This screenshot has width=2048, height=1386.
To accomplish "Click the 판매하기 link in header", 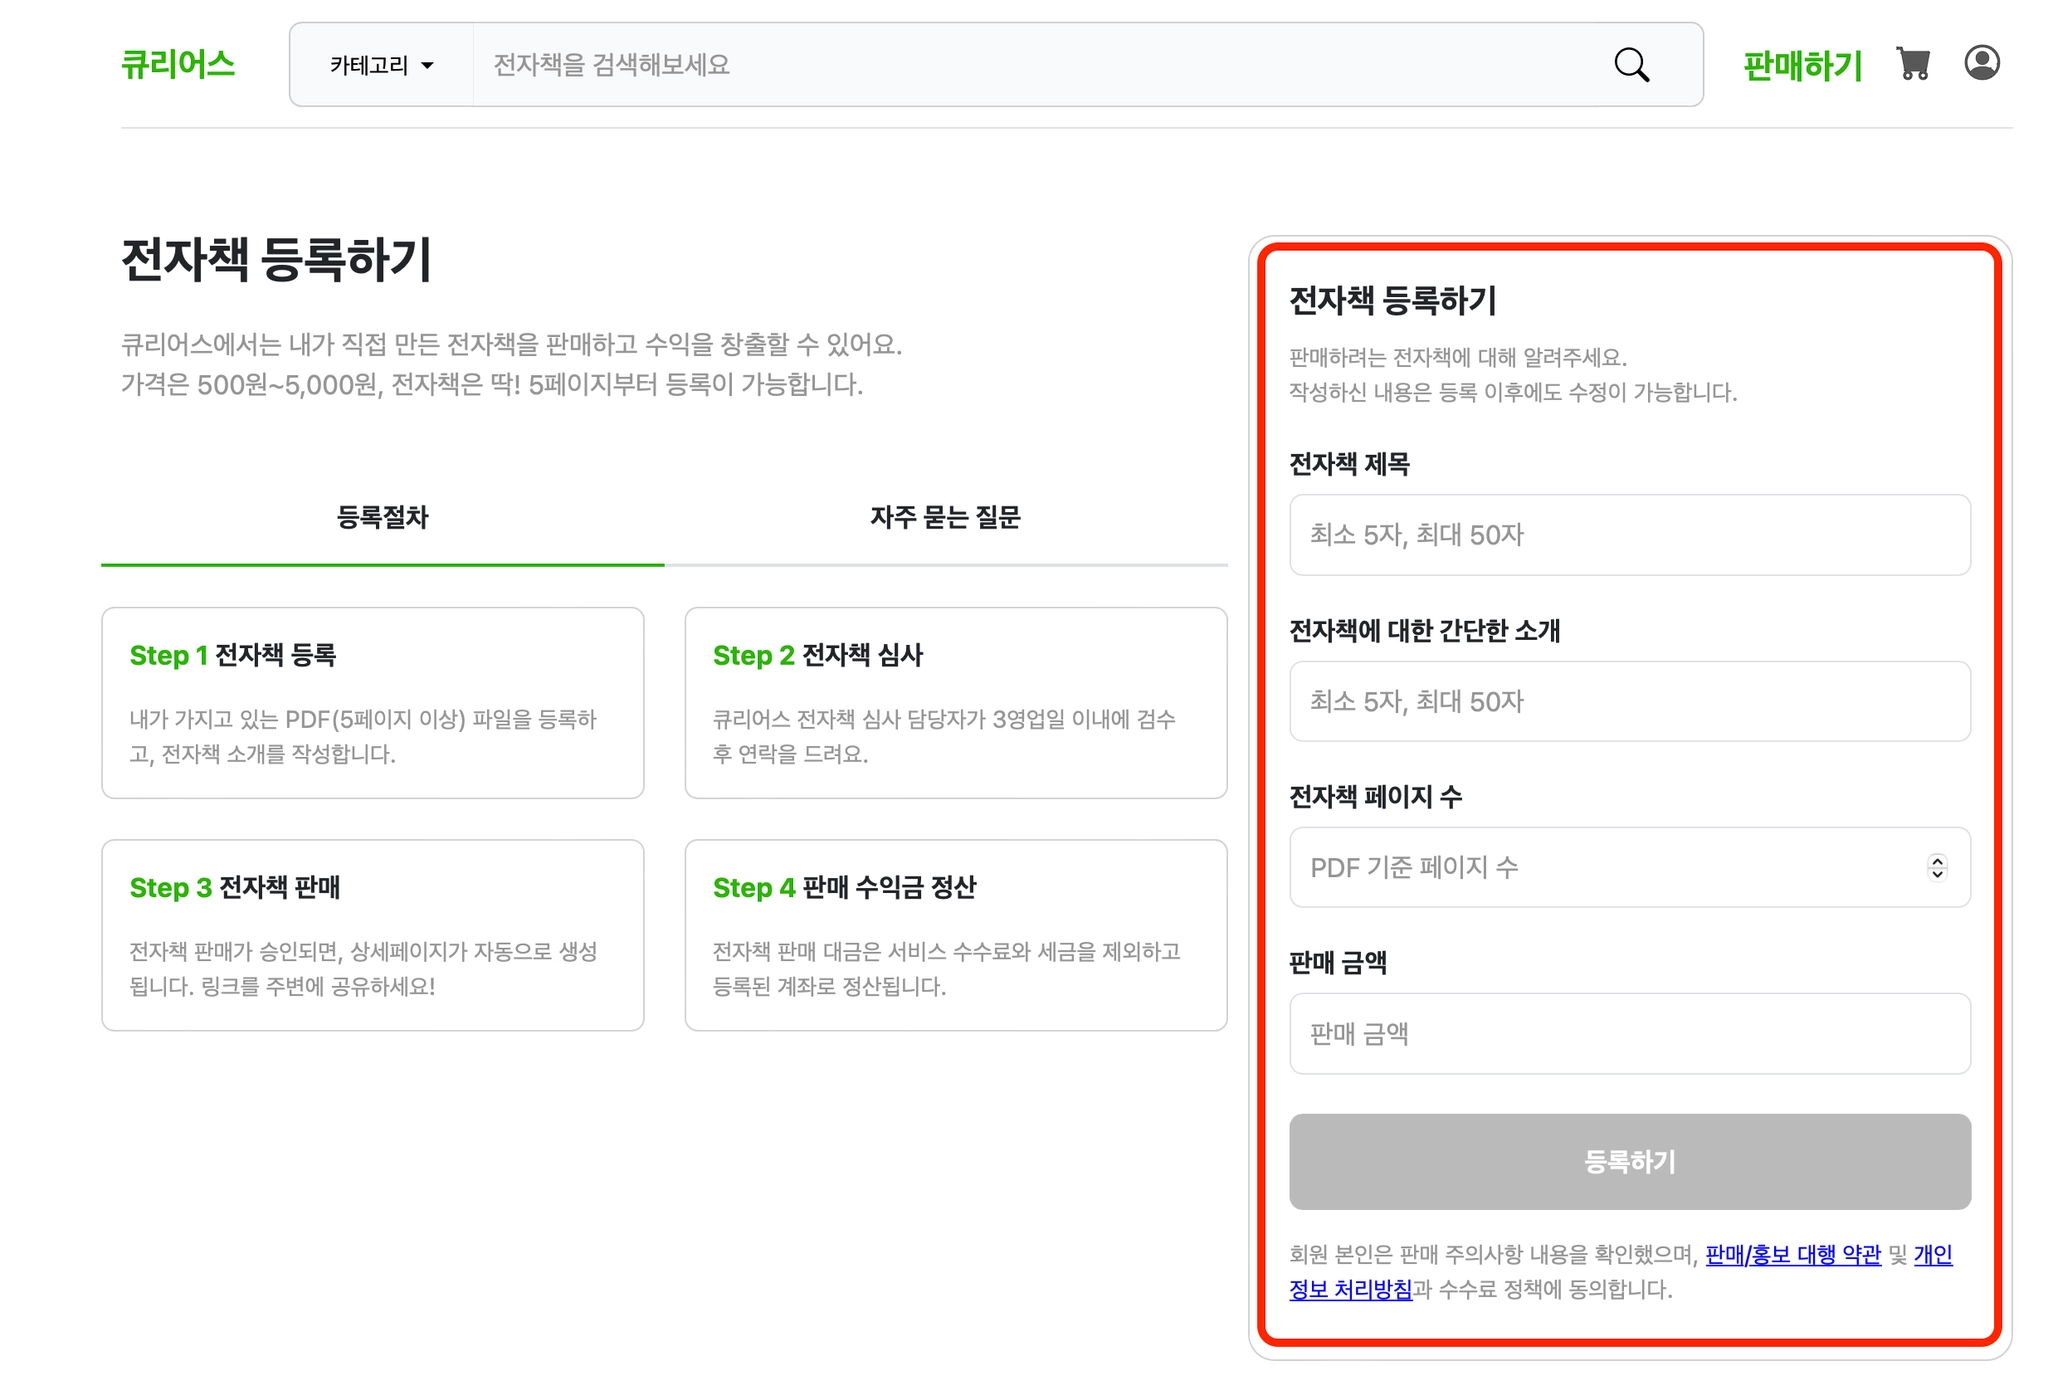I will (x=1802, y=66).
